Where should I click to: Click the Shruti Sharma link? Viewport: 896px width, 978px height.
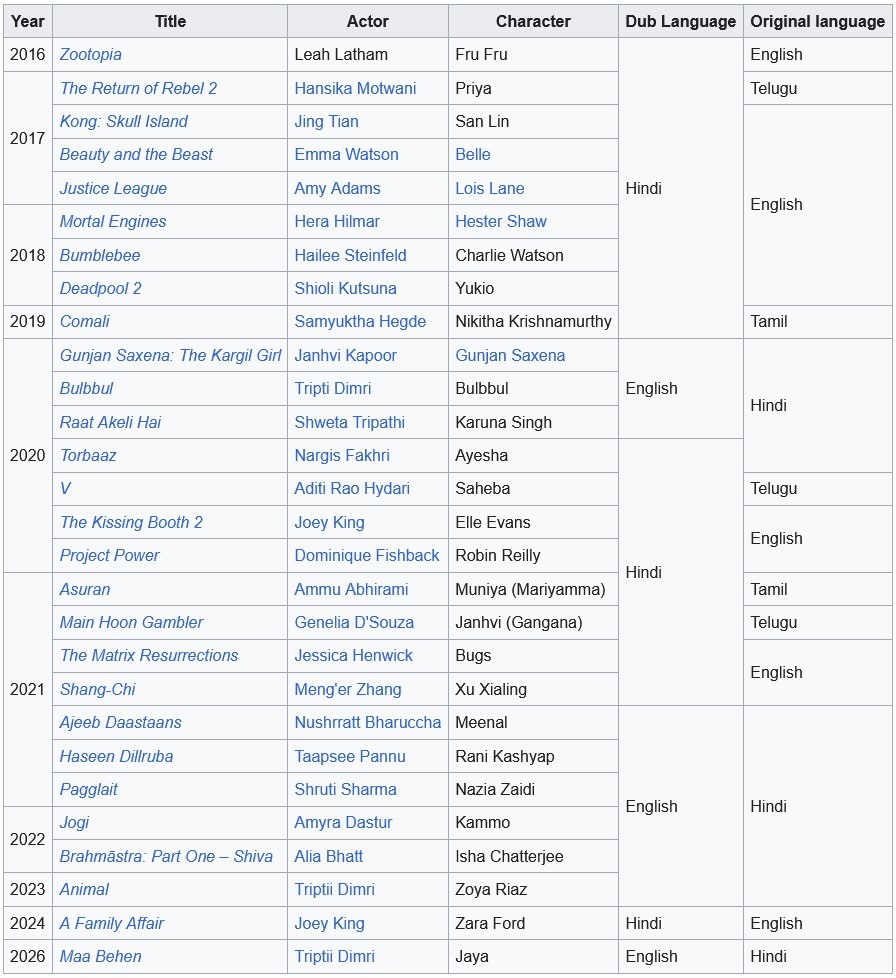coord(345,789)
